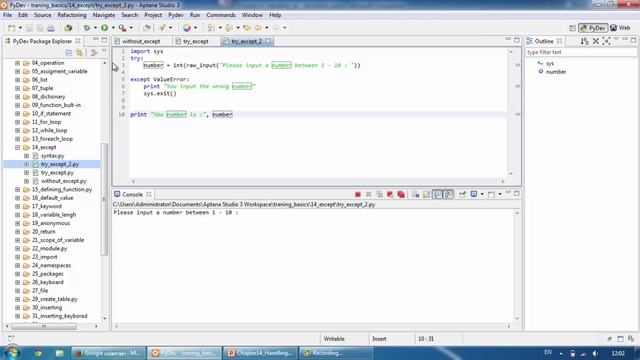This screenshot has width=640, height=360.
Task: Switch to try_except editor tab
Action: coord(196,41)
